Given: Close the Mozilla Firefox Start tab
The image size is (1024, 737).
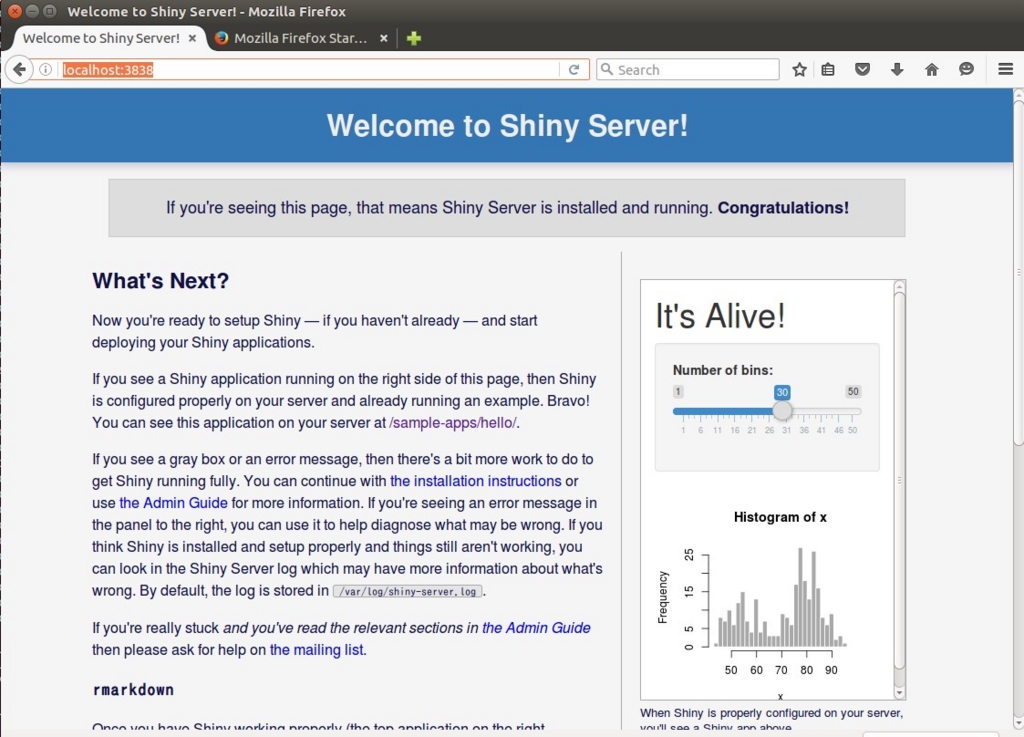Looking at the screenshot, I should pyautogui.click(x=384, y=39).
